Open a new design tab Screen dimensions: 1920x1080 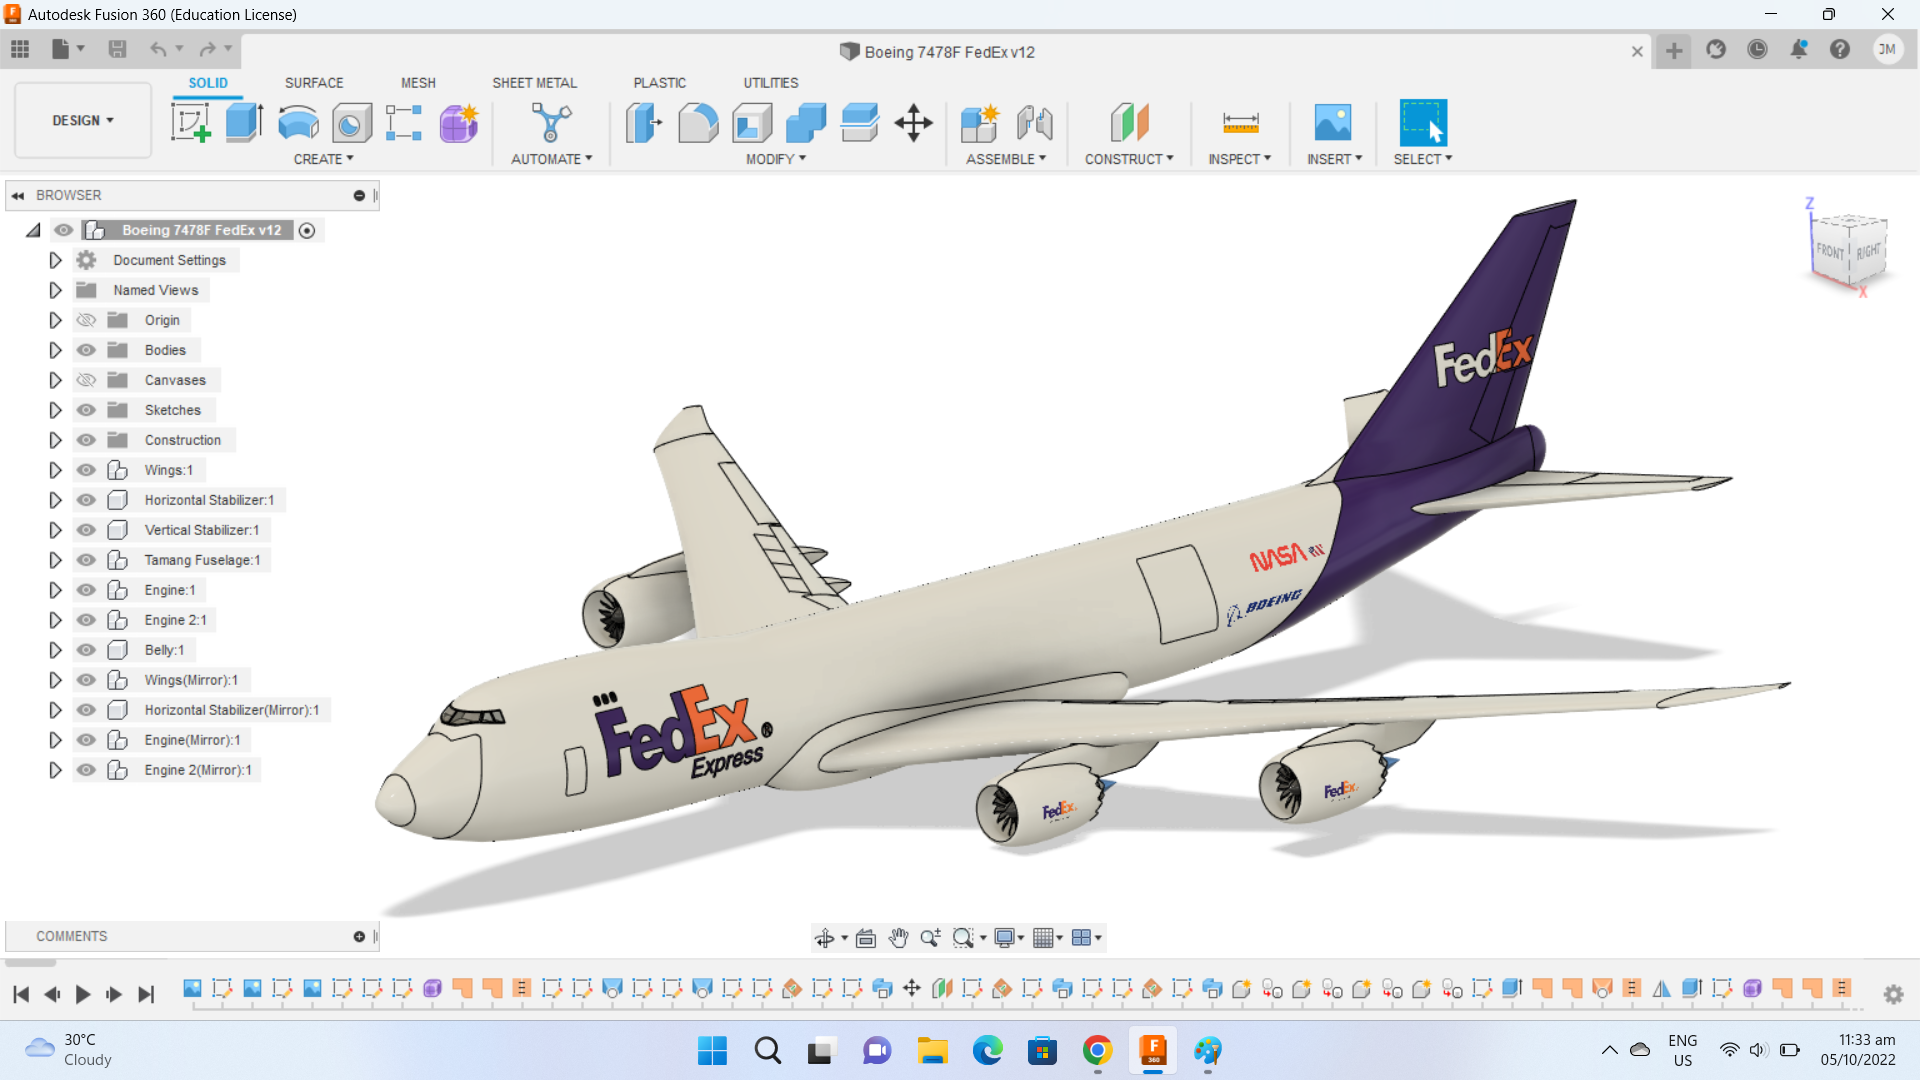pyautogui.click(x=1674, y=51)
